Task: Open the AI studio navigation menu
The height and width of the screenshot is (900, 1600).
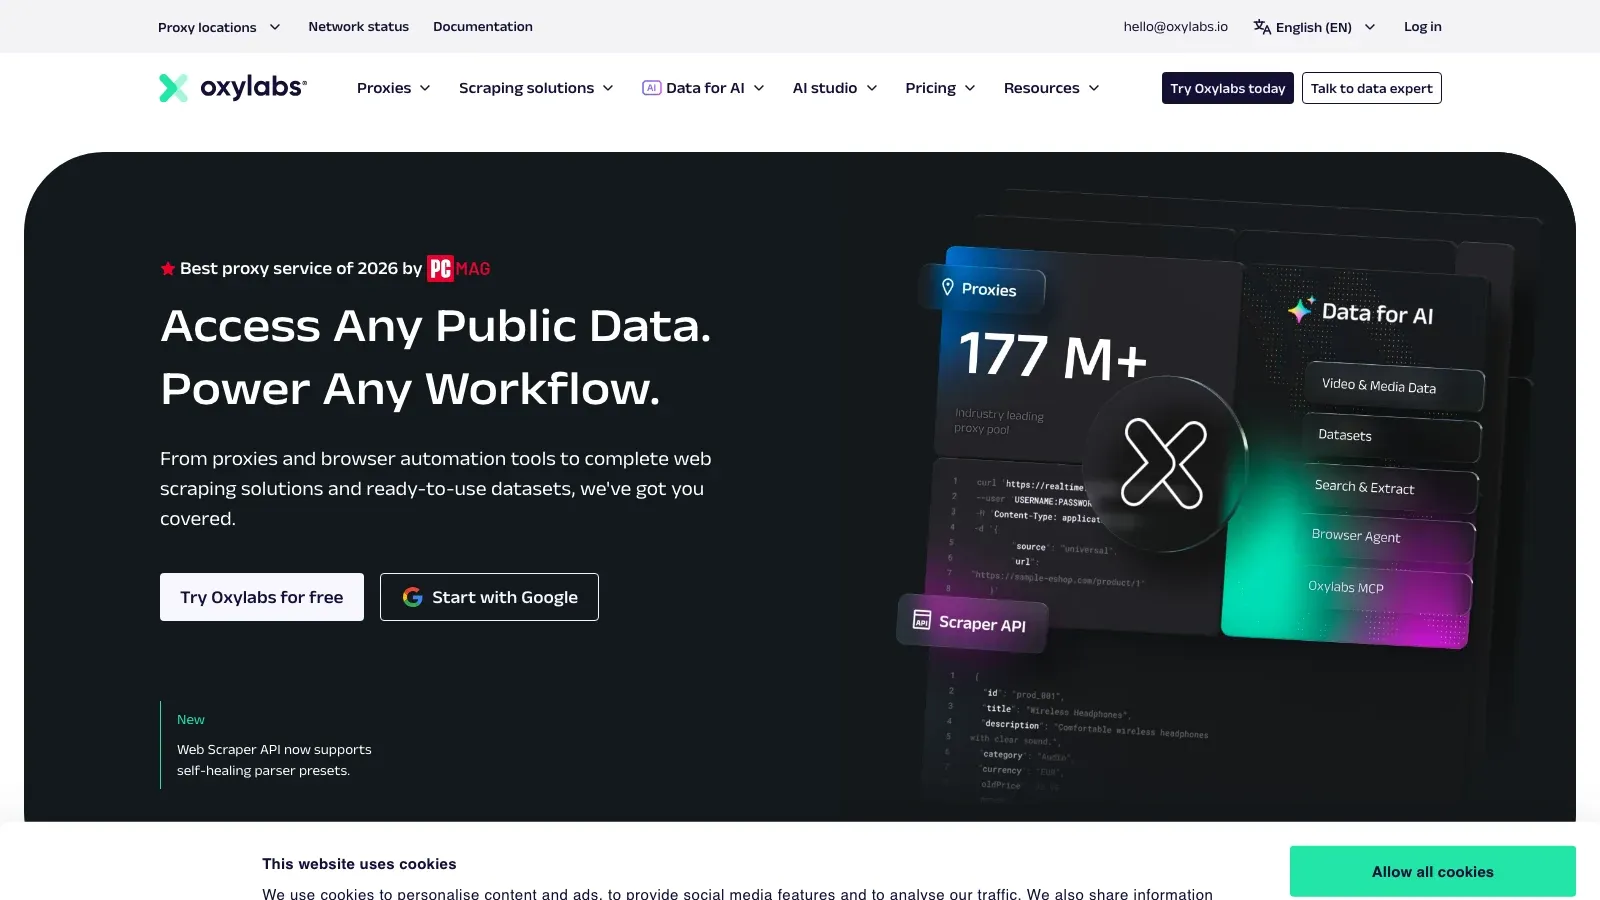Action: (x=835, y=88)
